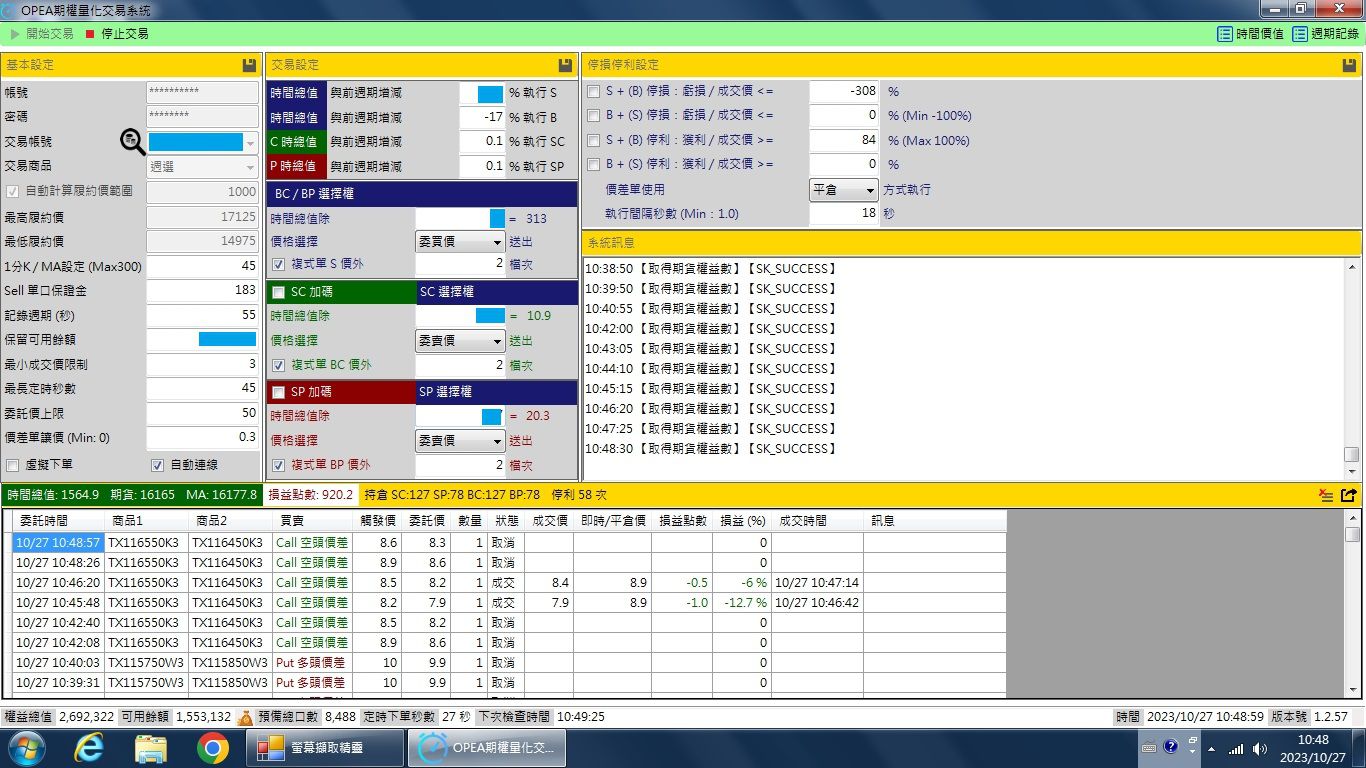Open Google Chrome from the taskbar
1366x768 pixels.
click(212, 747)
